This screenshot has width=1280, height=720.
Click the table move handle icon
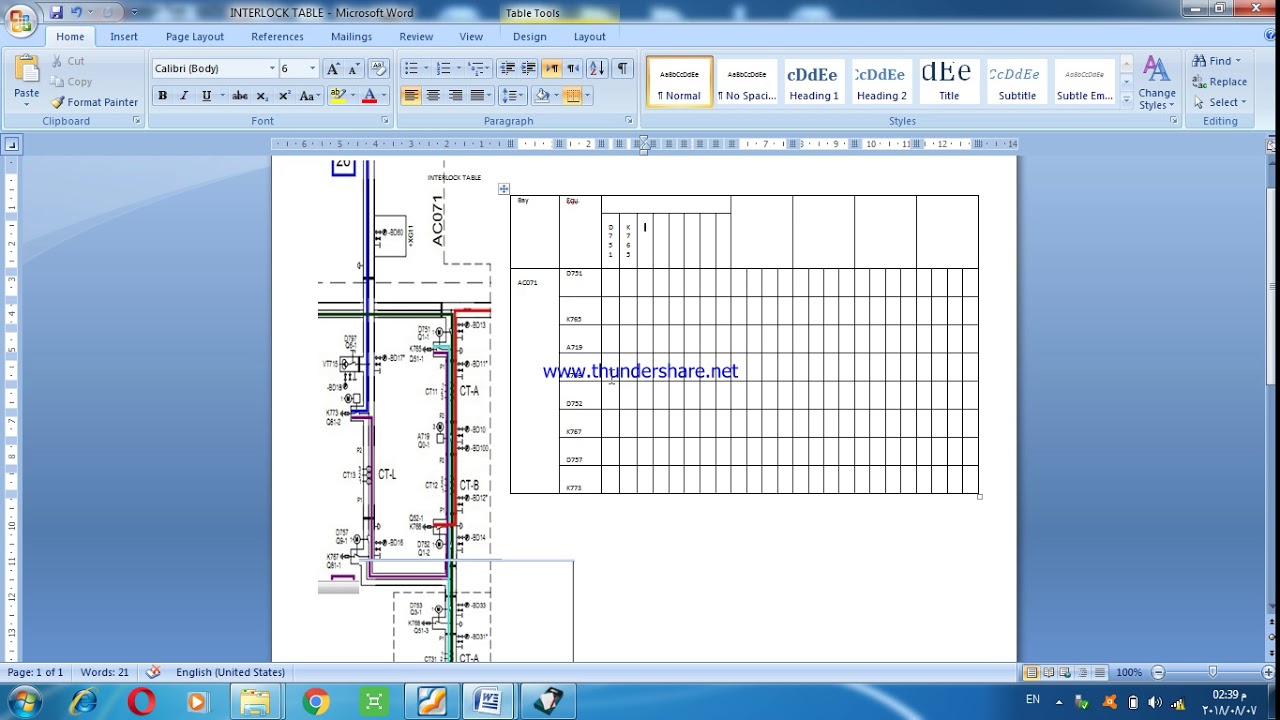[x=504, y=189]
